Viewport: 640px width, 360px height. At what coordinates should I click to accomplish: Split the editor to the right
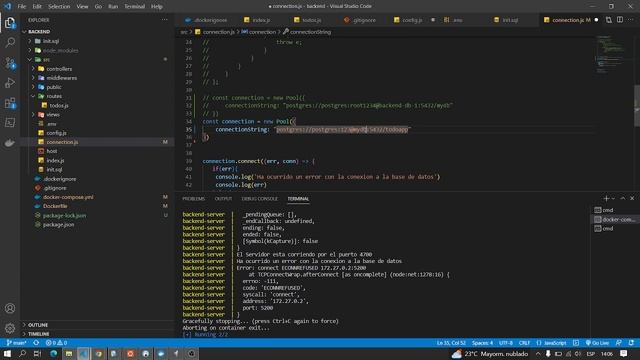coord(620,20)
